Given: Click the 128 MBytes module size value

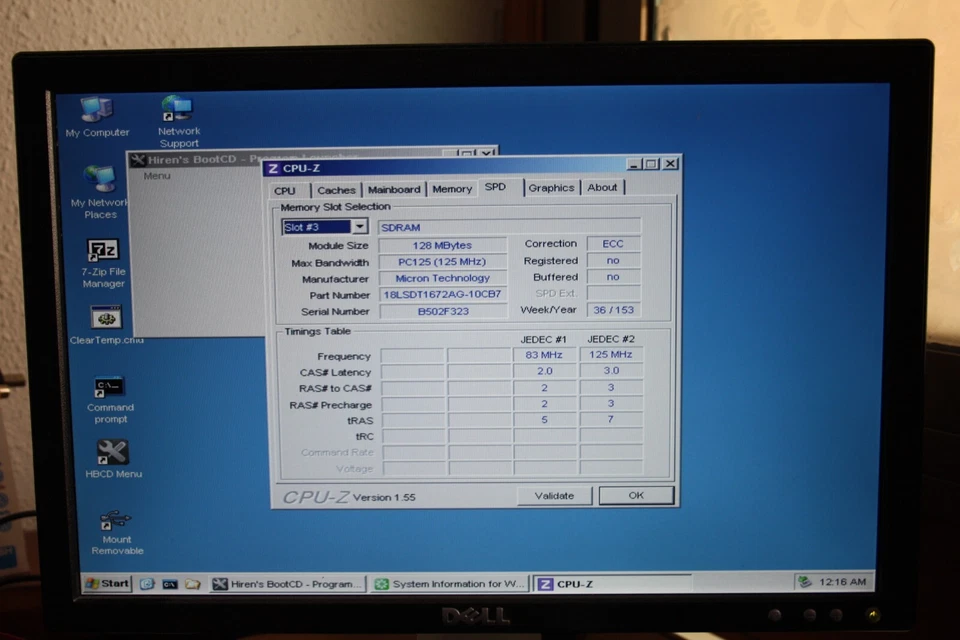Looking at the screenshot, I should [x=442, y=245].
